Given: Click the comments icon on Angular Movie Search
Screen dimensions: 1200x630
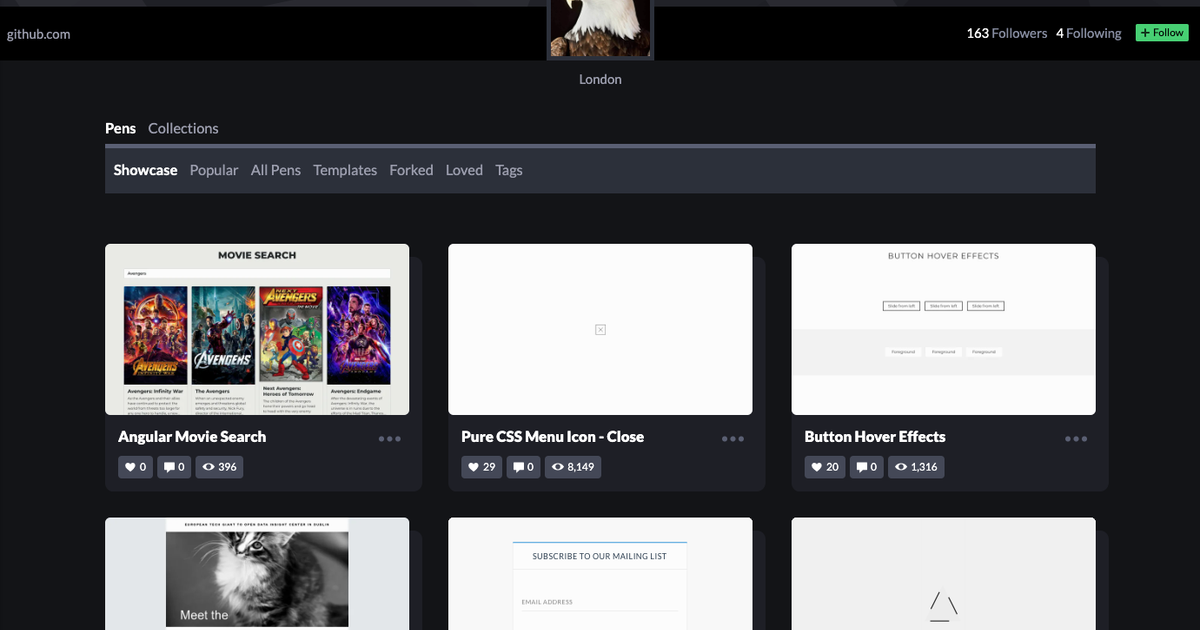Looking at the screenshot, I should click(170, 467).
